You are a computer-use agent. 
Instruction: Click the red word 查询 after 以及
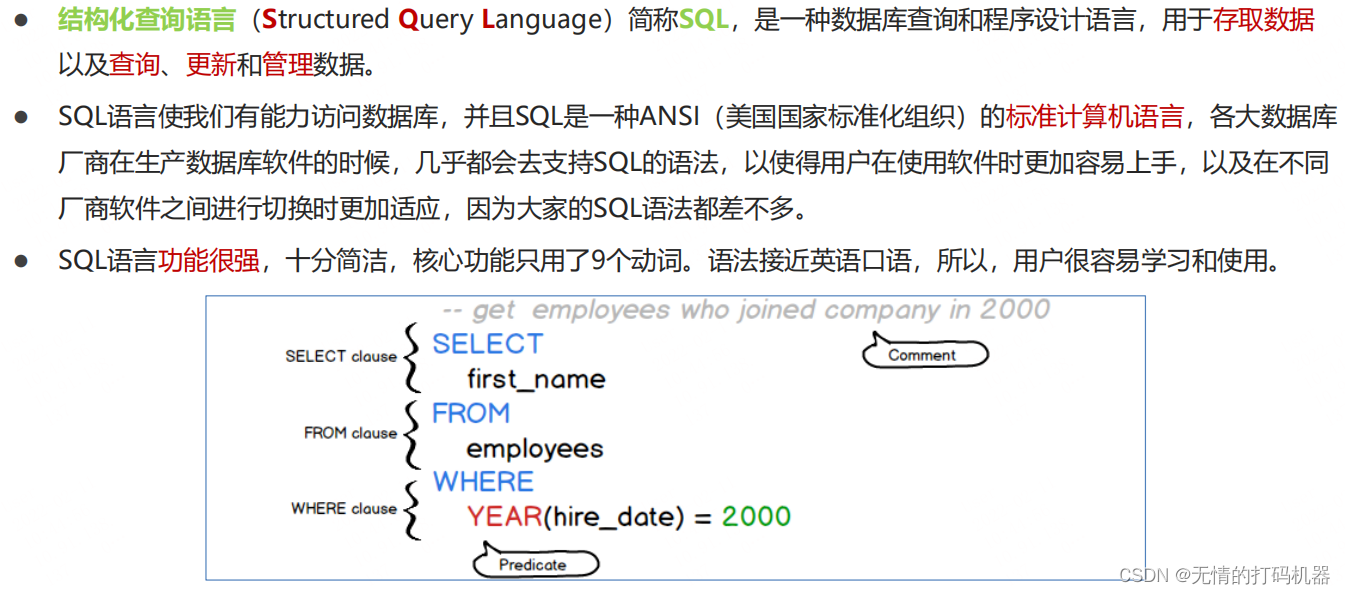coord(135,65)
